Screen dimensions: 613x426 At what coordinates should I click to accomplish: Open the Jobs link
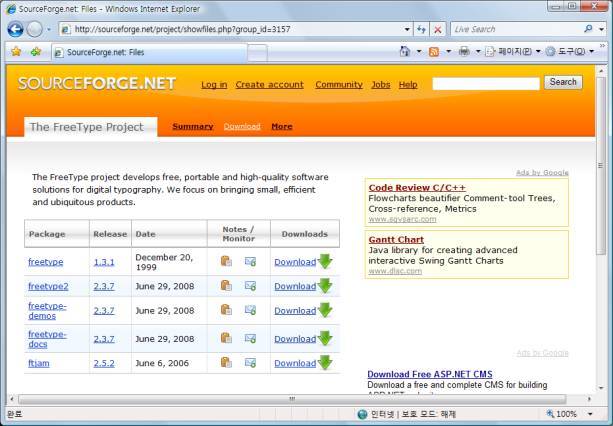[x=381, y=85]
